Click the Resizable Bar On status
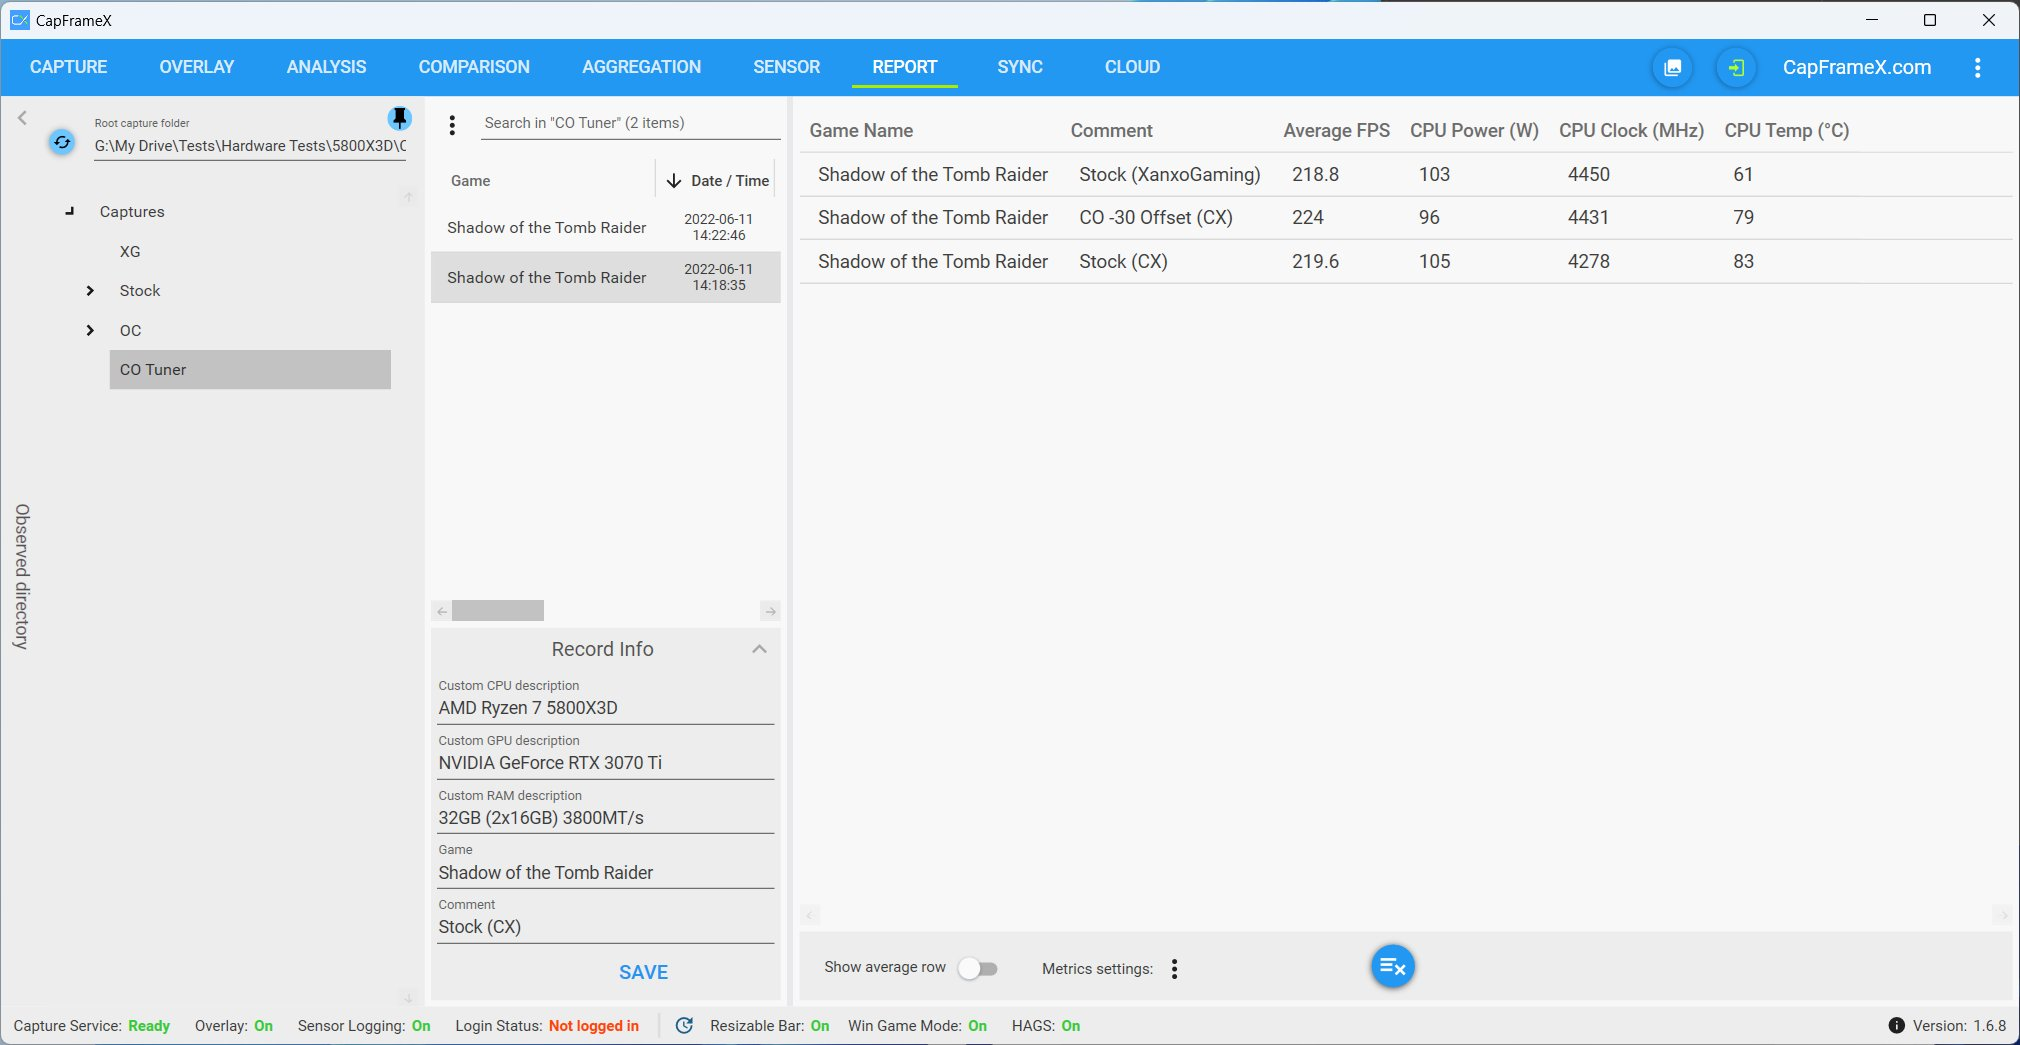 (x=769, y=1026)
